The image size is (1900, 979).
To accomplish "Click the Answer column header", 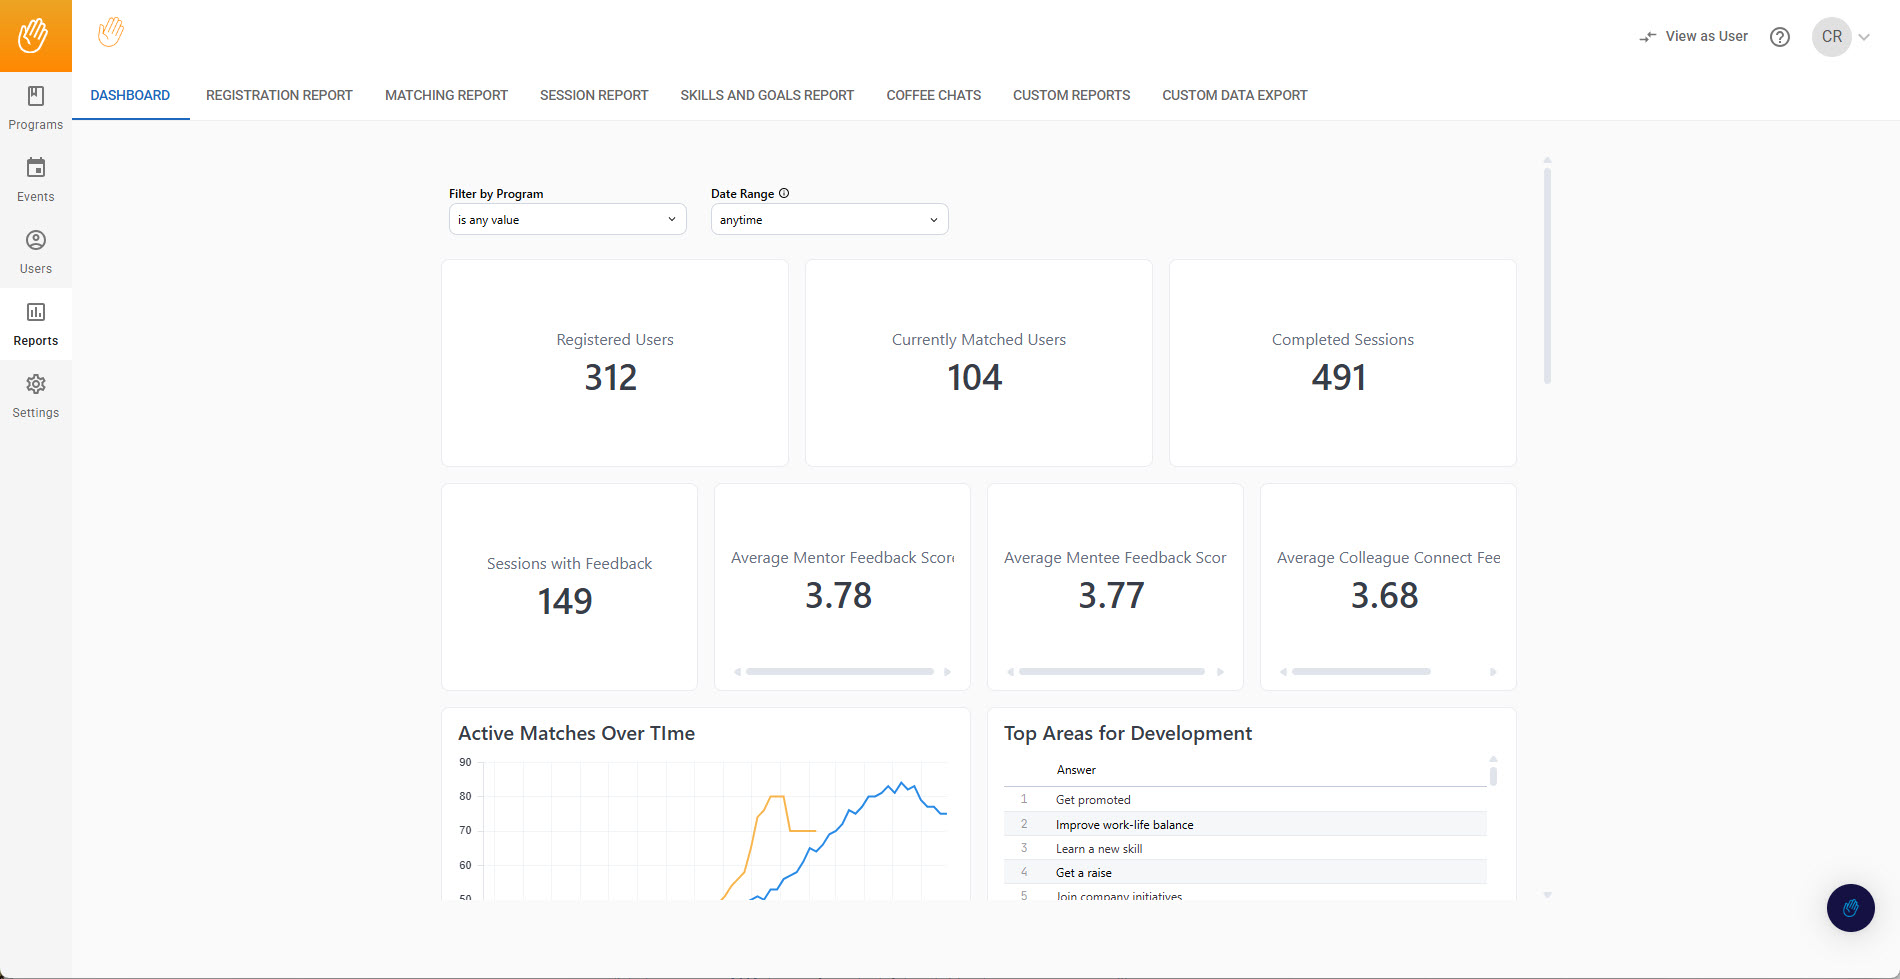I will [1076, 770].
